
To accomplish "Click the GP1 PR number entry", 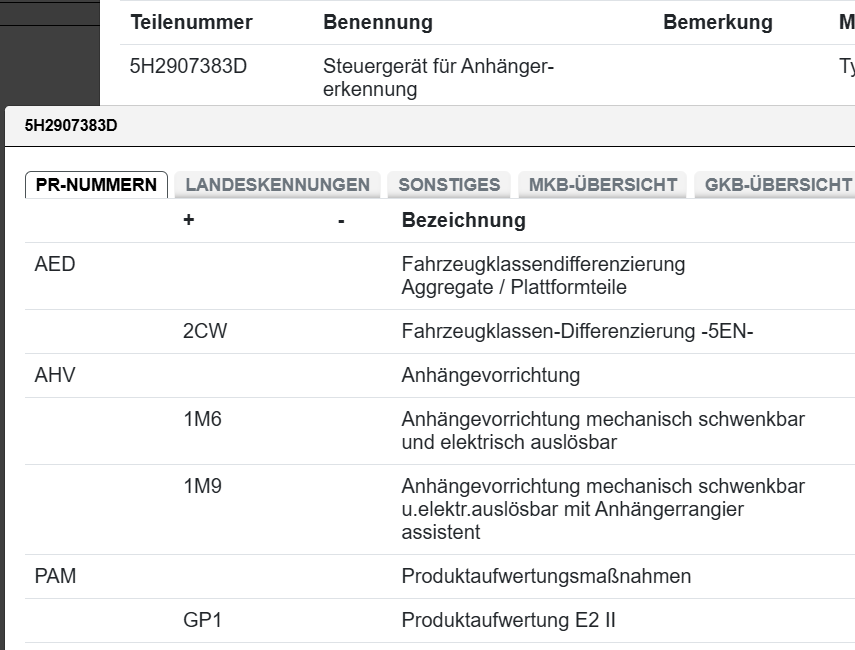I will point(203,621).
